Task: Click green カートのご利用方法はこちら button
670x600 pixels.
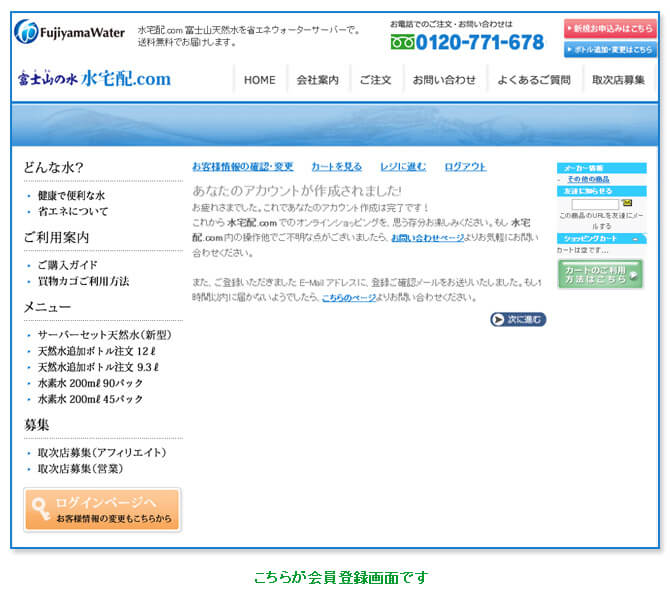Action: [600, 274]
